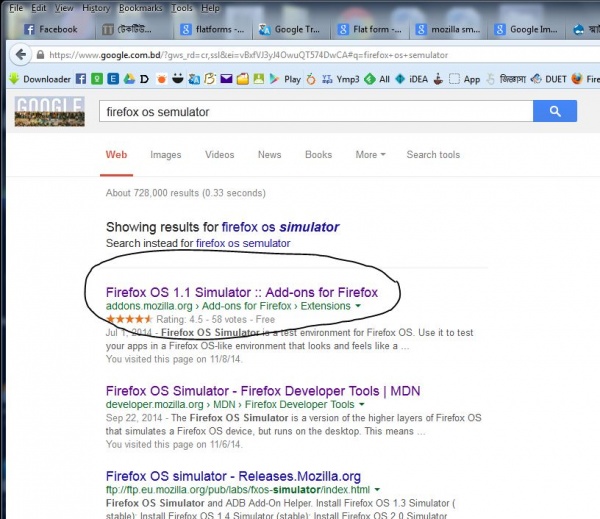The image size is (600, 519).
Task: Open the Play store bookmark
Action: tap(285, 79)
